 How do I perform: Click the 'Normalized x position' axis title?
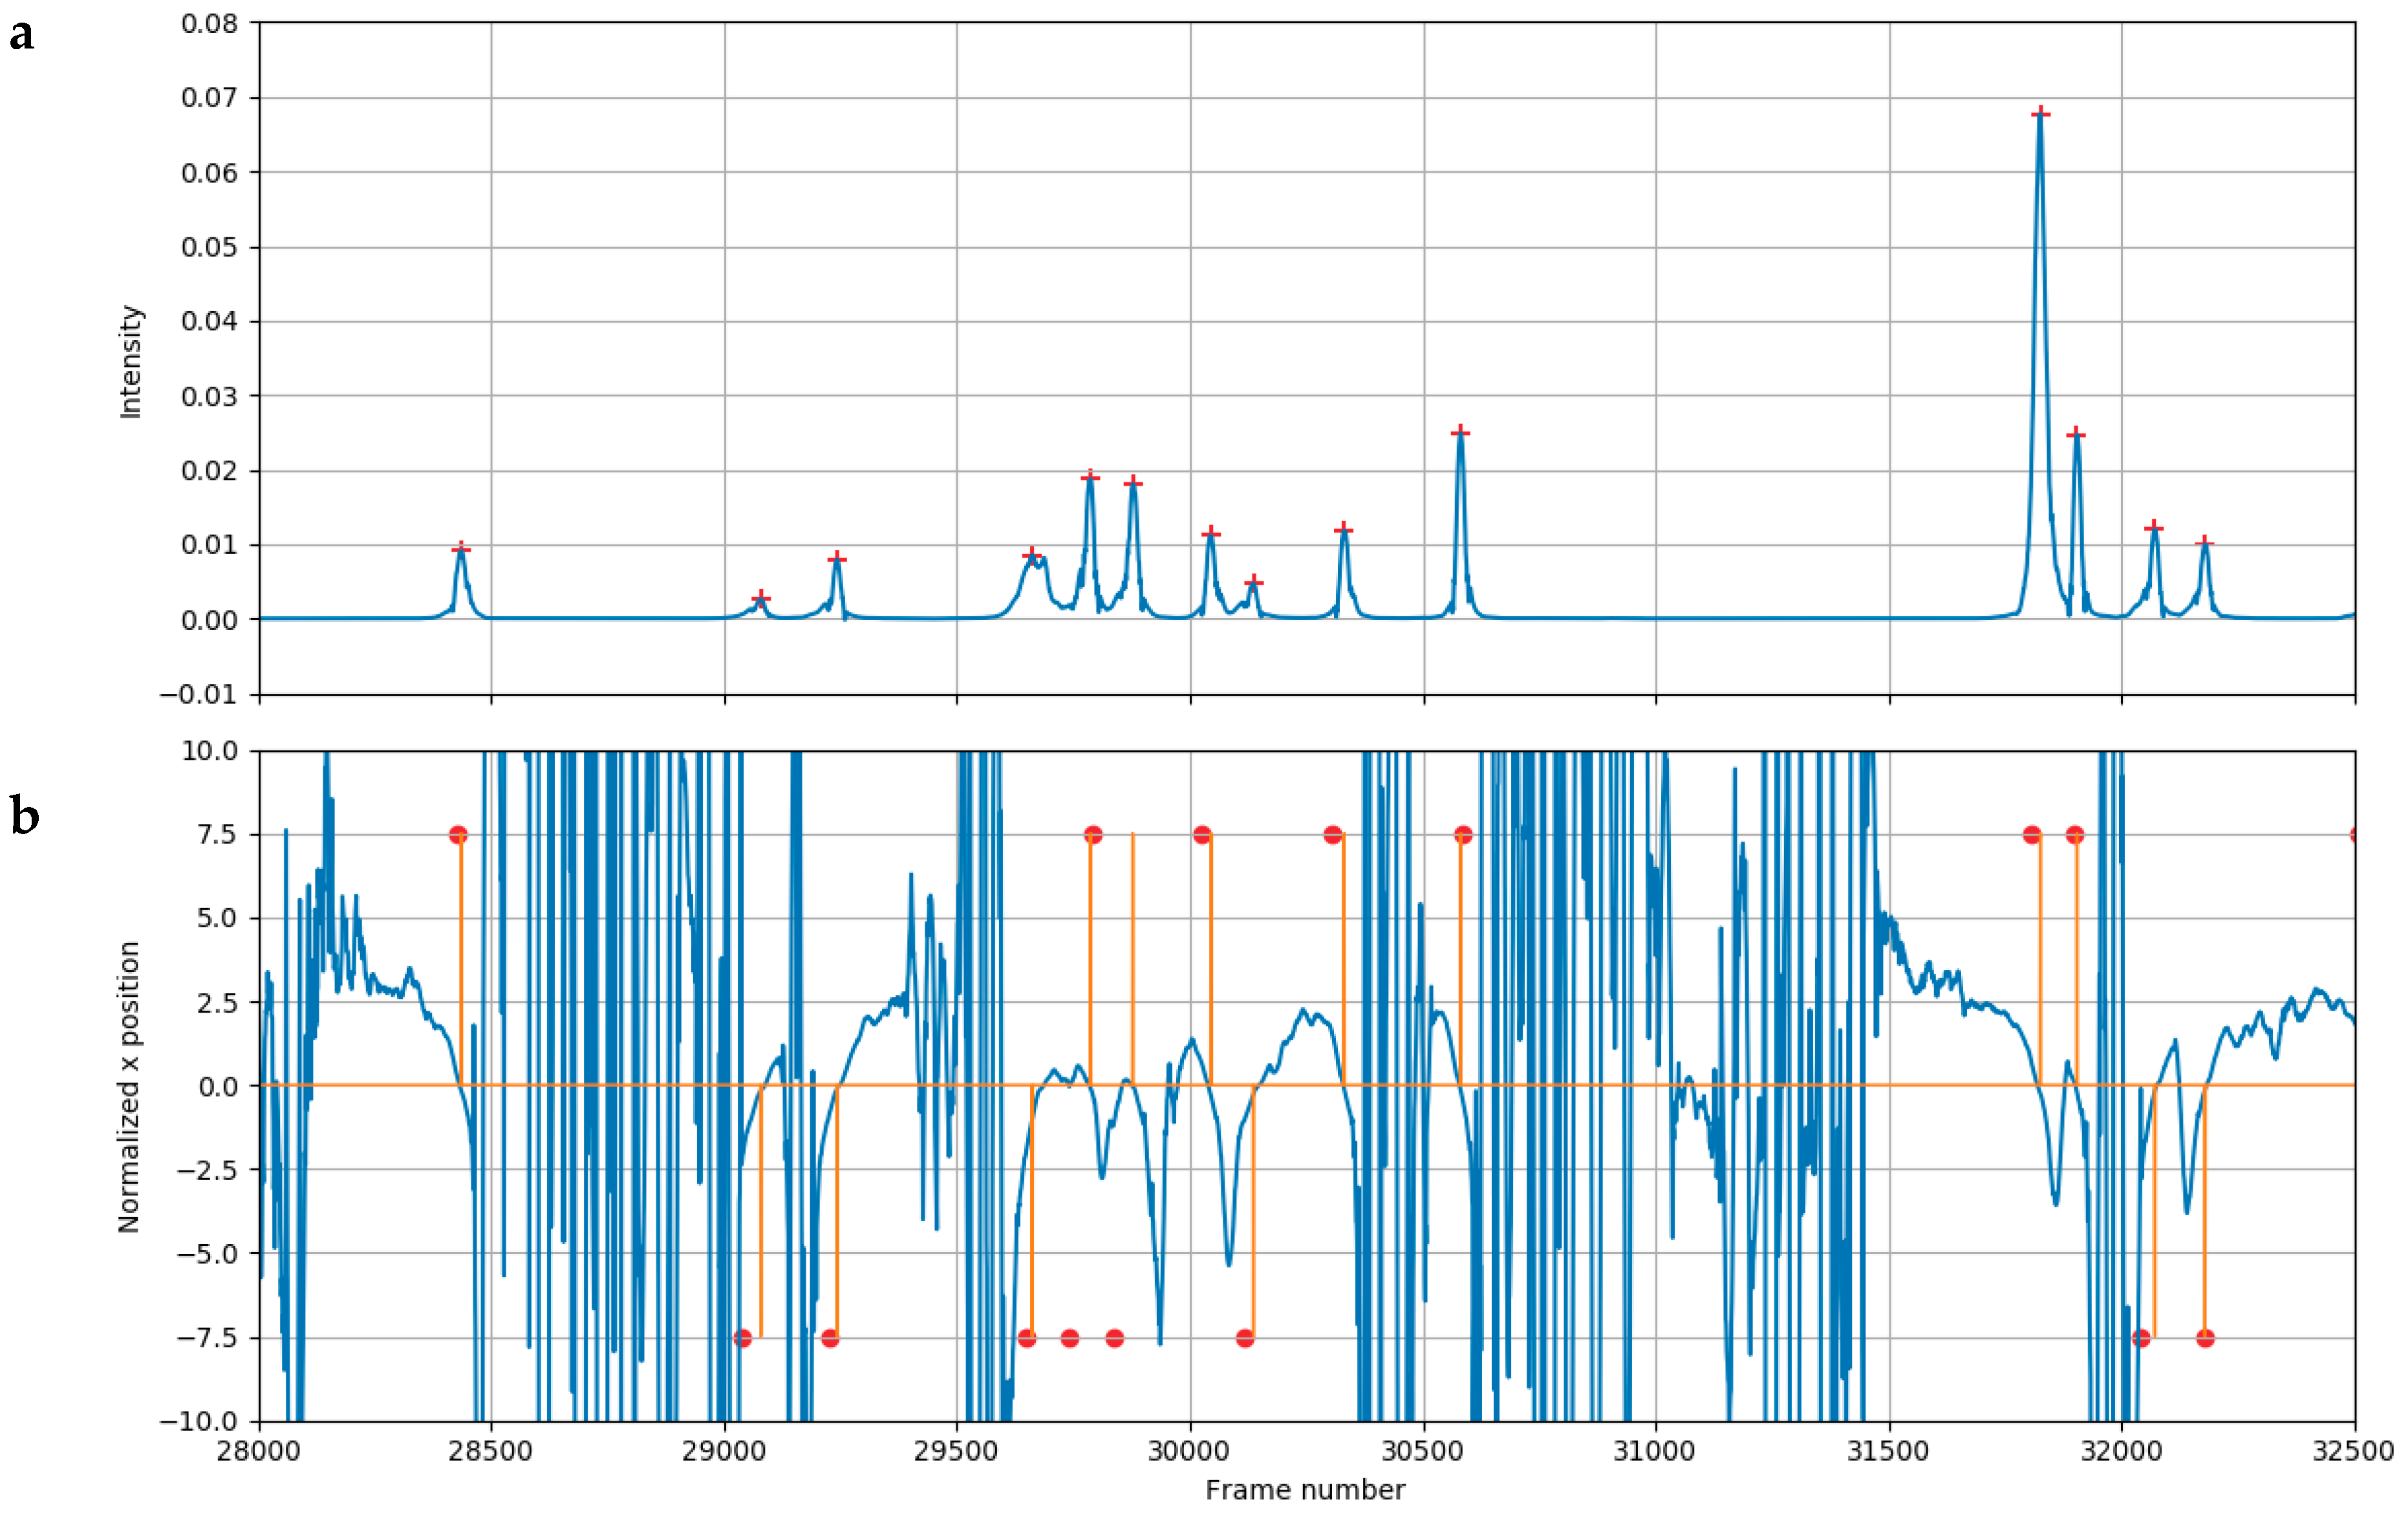pos(129,1086)
